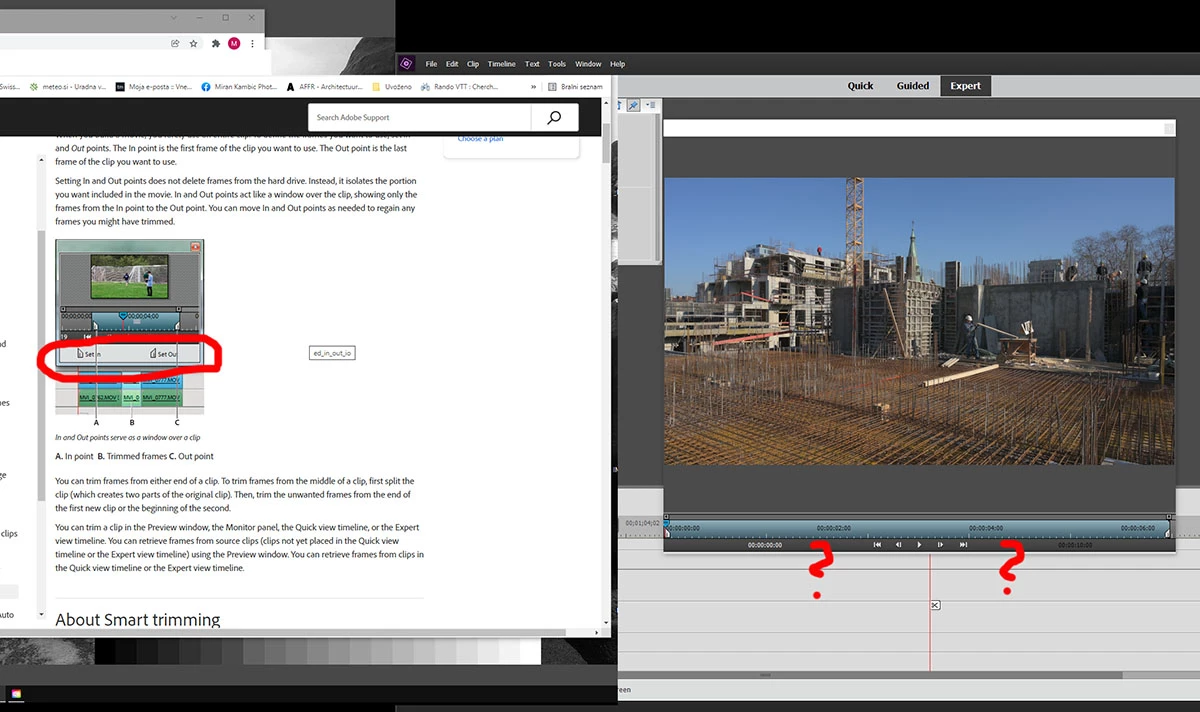Click the magnifier search button on Adobe page
This screenshot has width=1200, height=712.
coord(555,118)
